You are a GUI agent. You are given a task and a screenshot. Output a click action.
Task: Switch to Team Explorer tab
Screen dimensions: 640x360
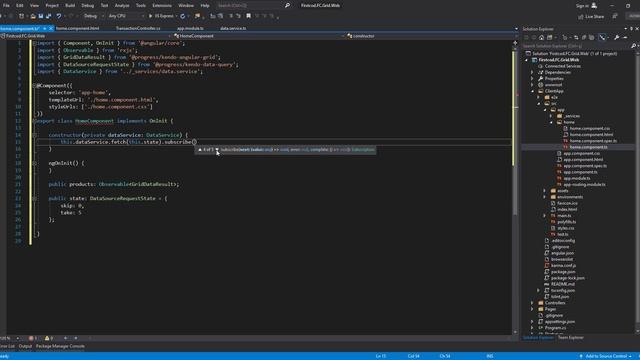pos(571,338)
